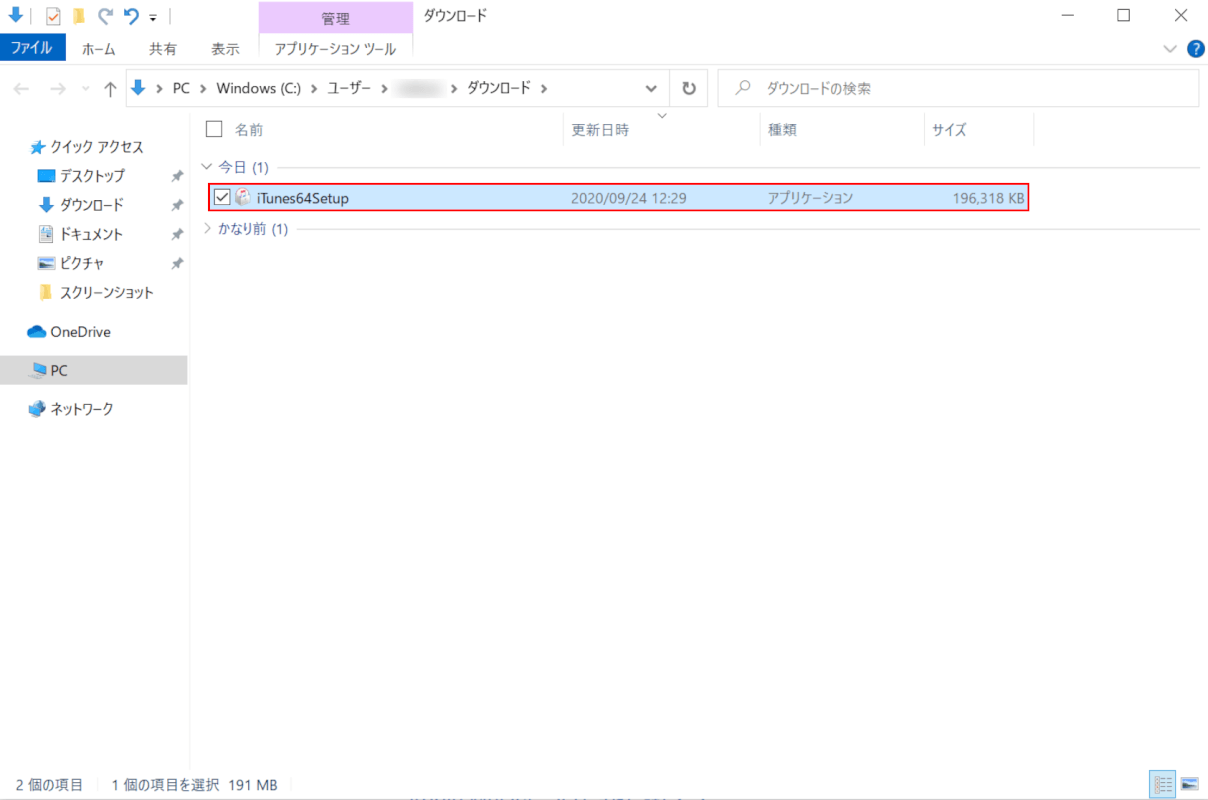Switch to large icons view in status bar
1208x800 pixels.
[x=1189, y=783]
